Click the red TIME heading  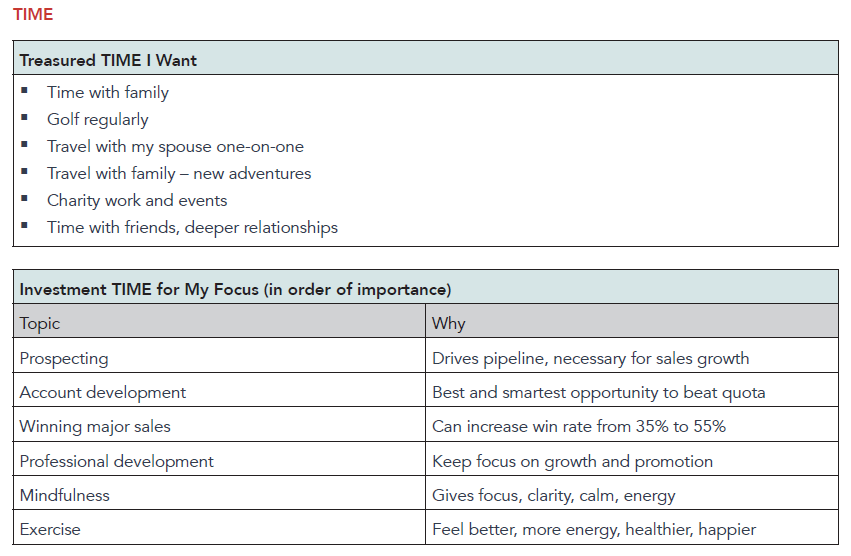click(33, 14)
